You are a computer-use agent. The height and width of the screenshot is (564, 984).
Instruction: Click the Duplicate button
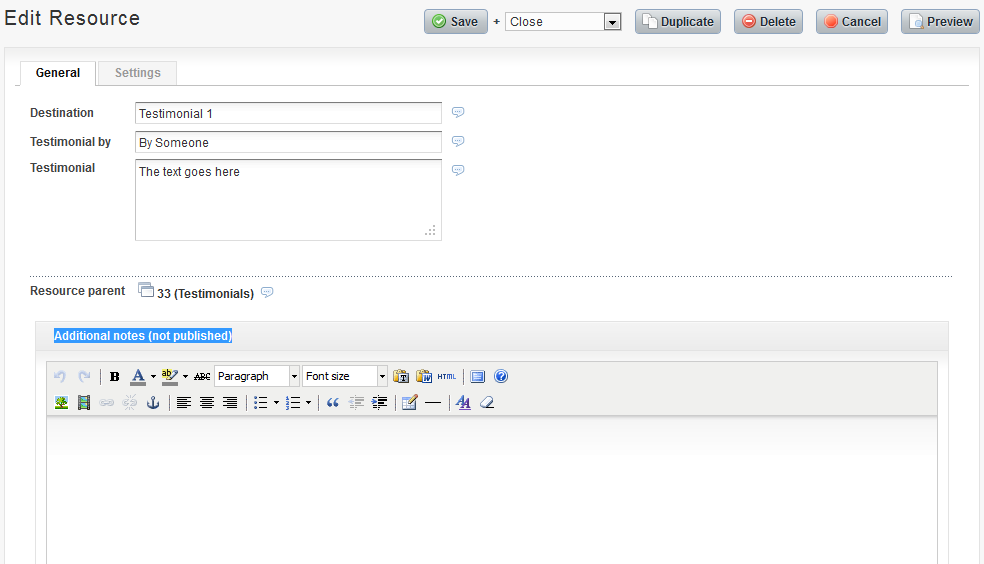click(677, 22)
